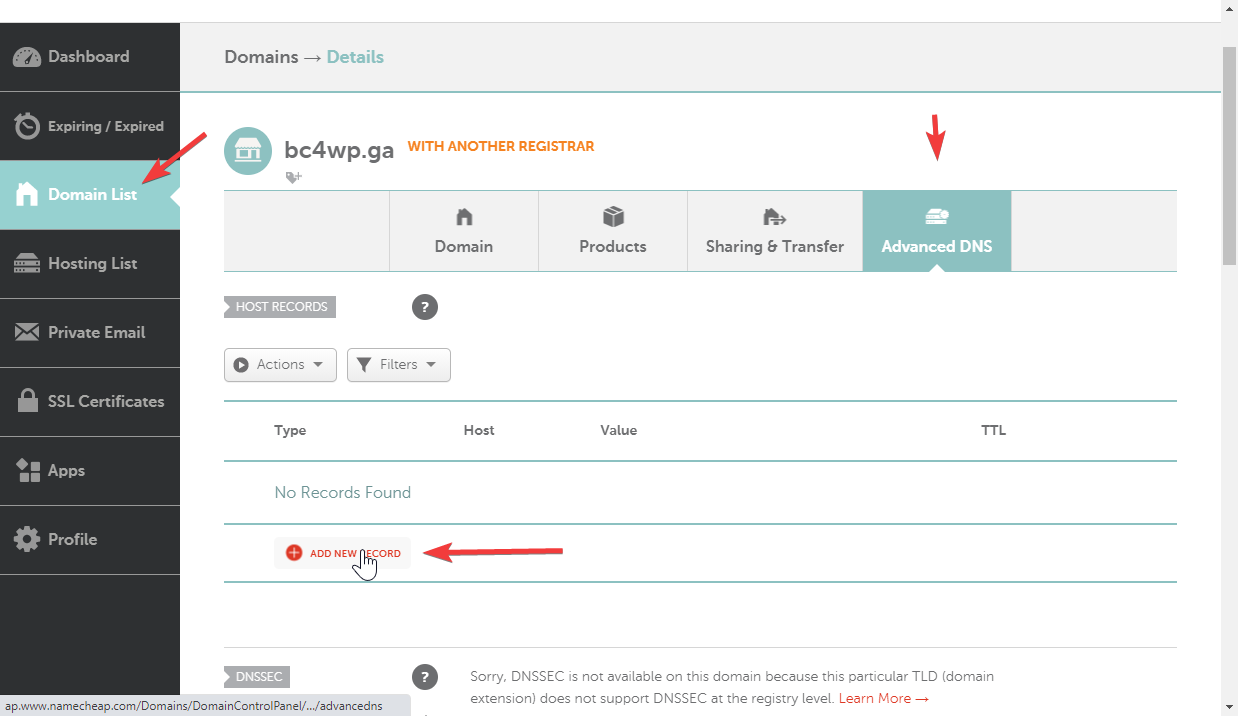This screenshot has width=1238, height=716.
Task: Click the help icon beside DNSSEC
Action: 425,677
